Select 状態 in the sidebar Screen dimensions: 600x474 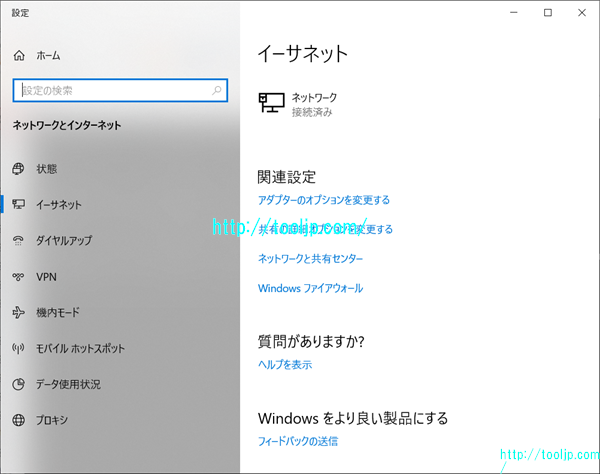point(47,169)
